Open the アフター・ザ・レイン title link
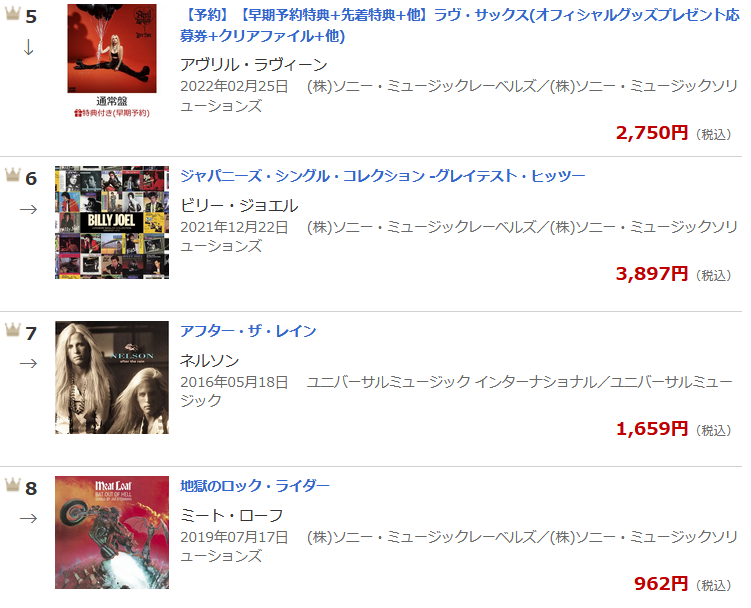751x608 pixels. click(x=248, y=331)
